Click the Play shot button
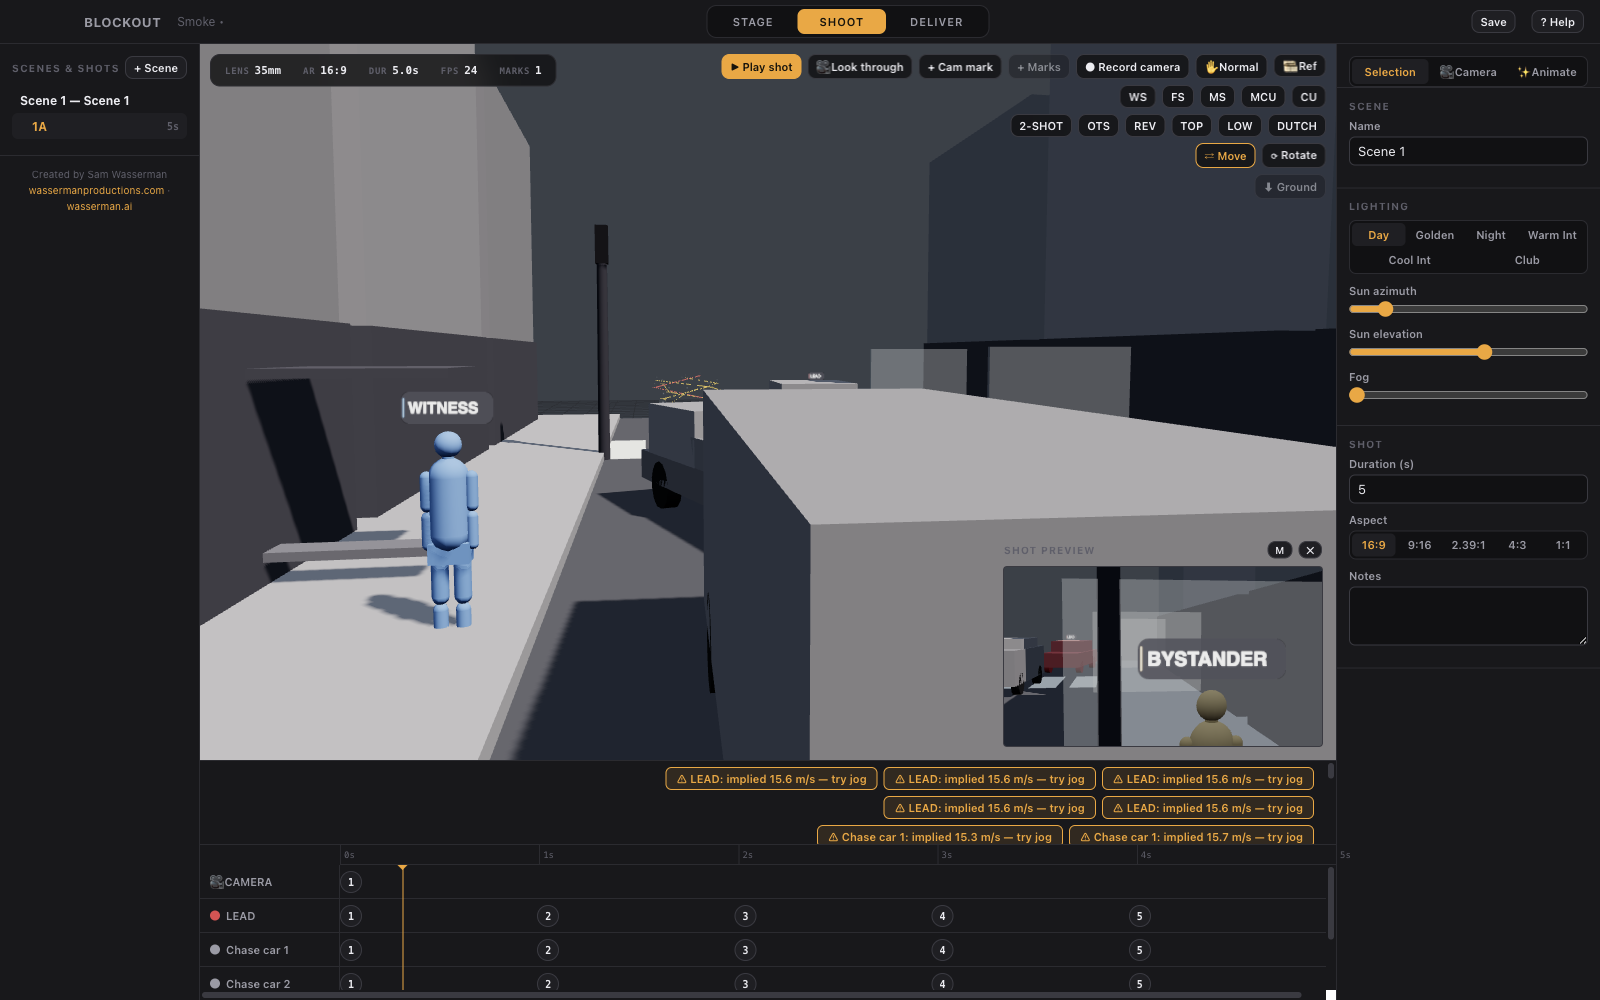 pos(761,67)
